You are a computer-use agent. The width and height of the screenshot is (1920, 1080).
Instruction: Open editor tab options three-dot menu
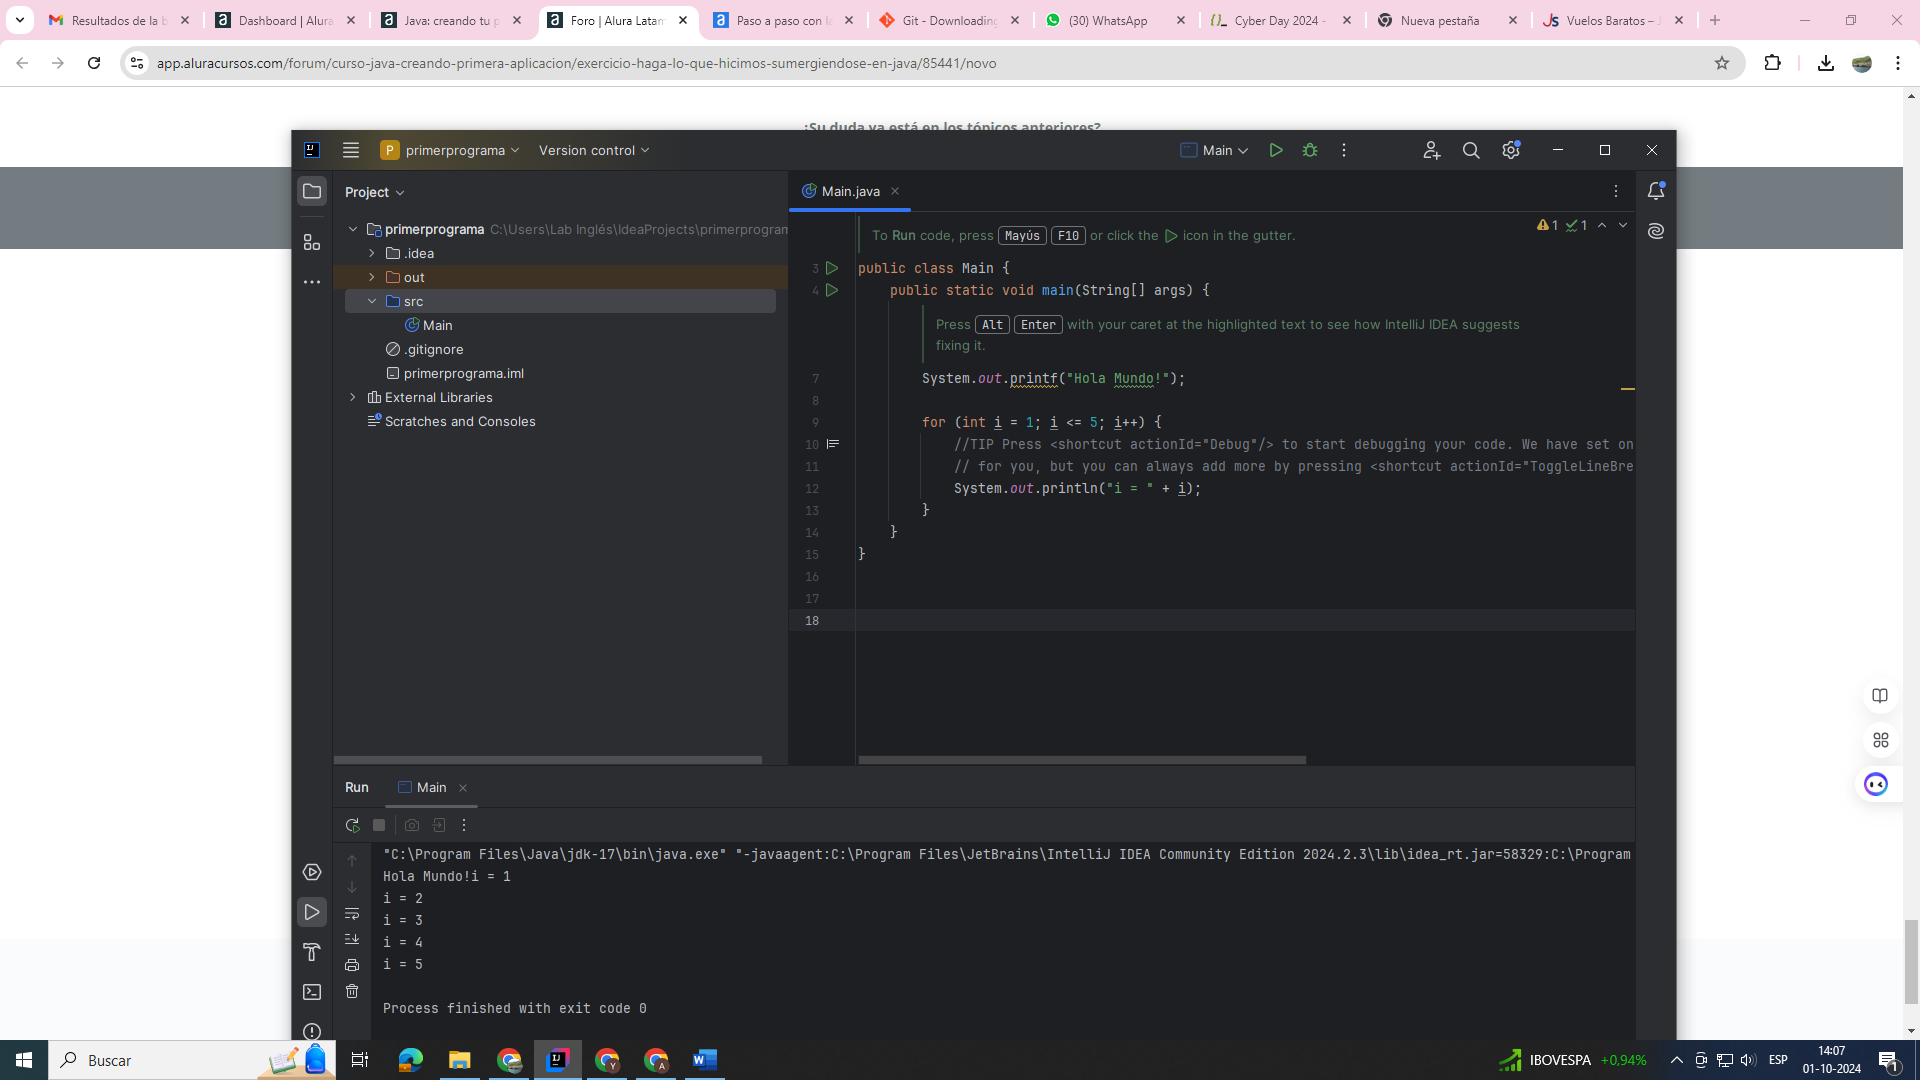[1616, 191]
